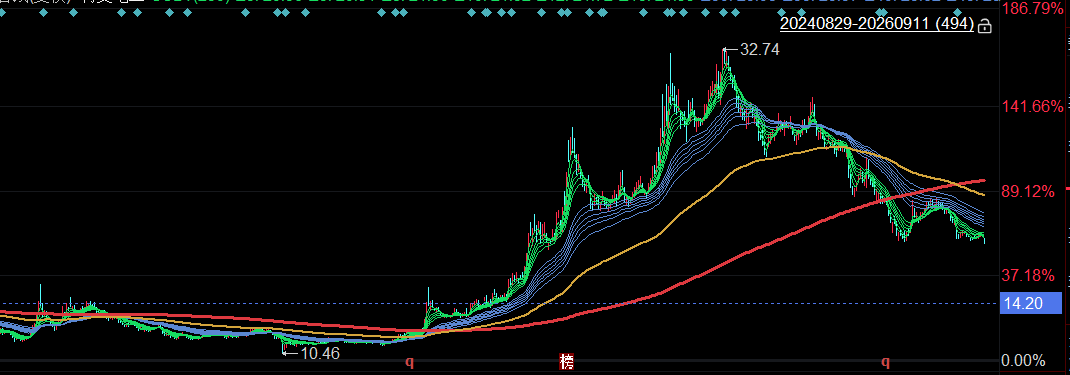Select the 186.79% axis label
The image size is (1070, 375).
pos(1032,9)
